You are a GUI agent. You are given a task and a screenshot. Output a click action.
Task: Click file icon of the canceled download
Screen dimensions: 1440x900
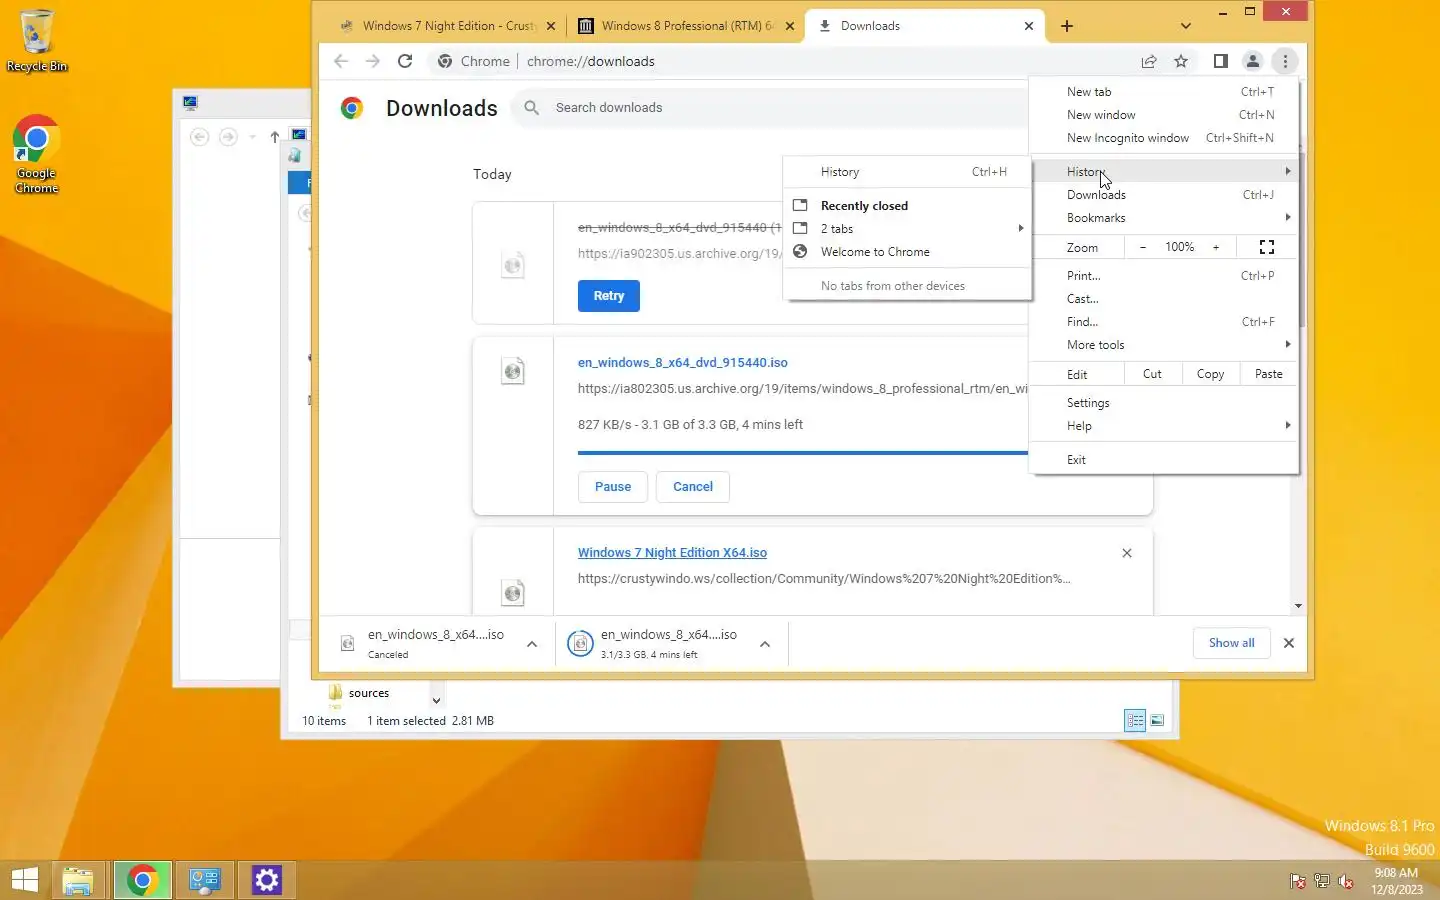(x=513, y=265)
